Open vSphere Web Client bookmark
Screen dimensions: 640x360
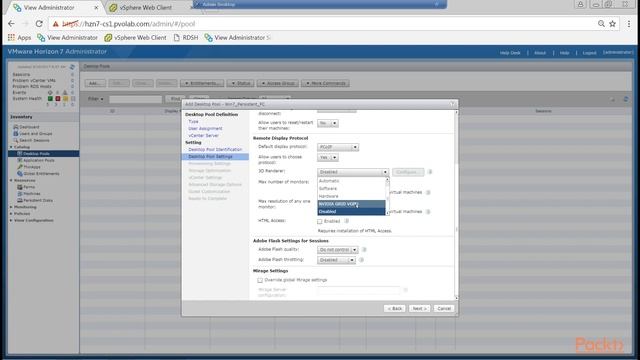135,38
